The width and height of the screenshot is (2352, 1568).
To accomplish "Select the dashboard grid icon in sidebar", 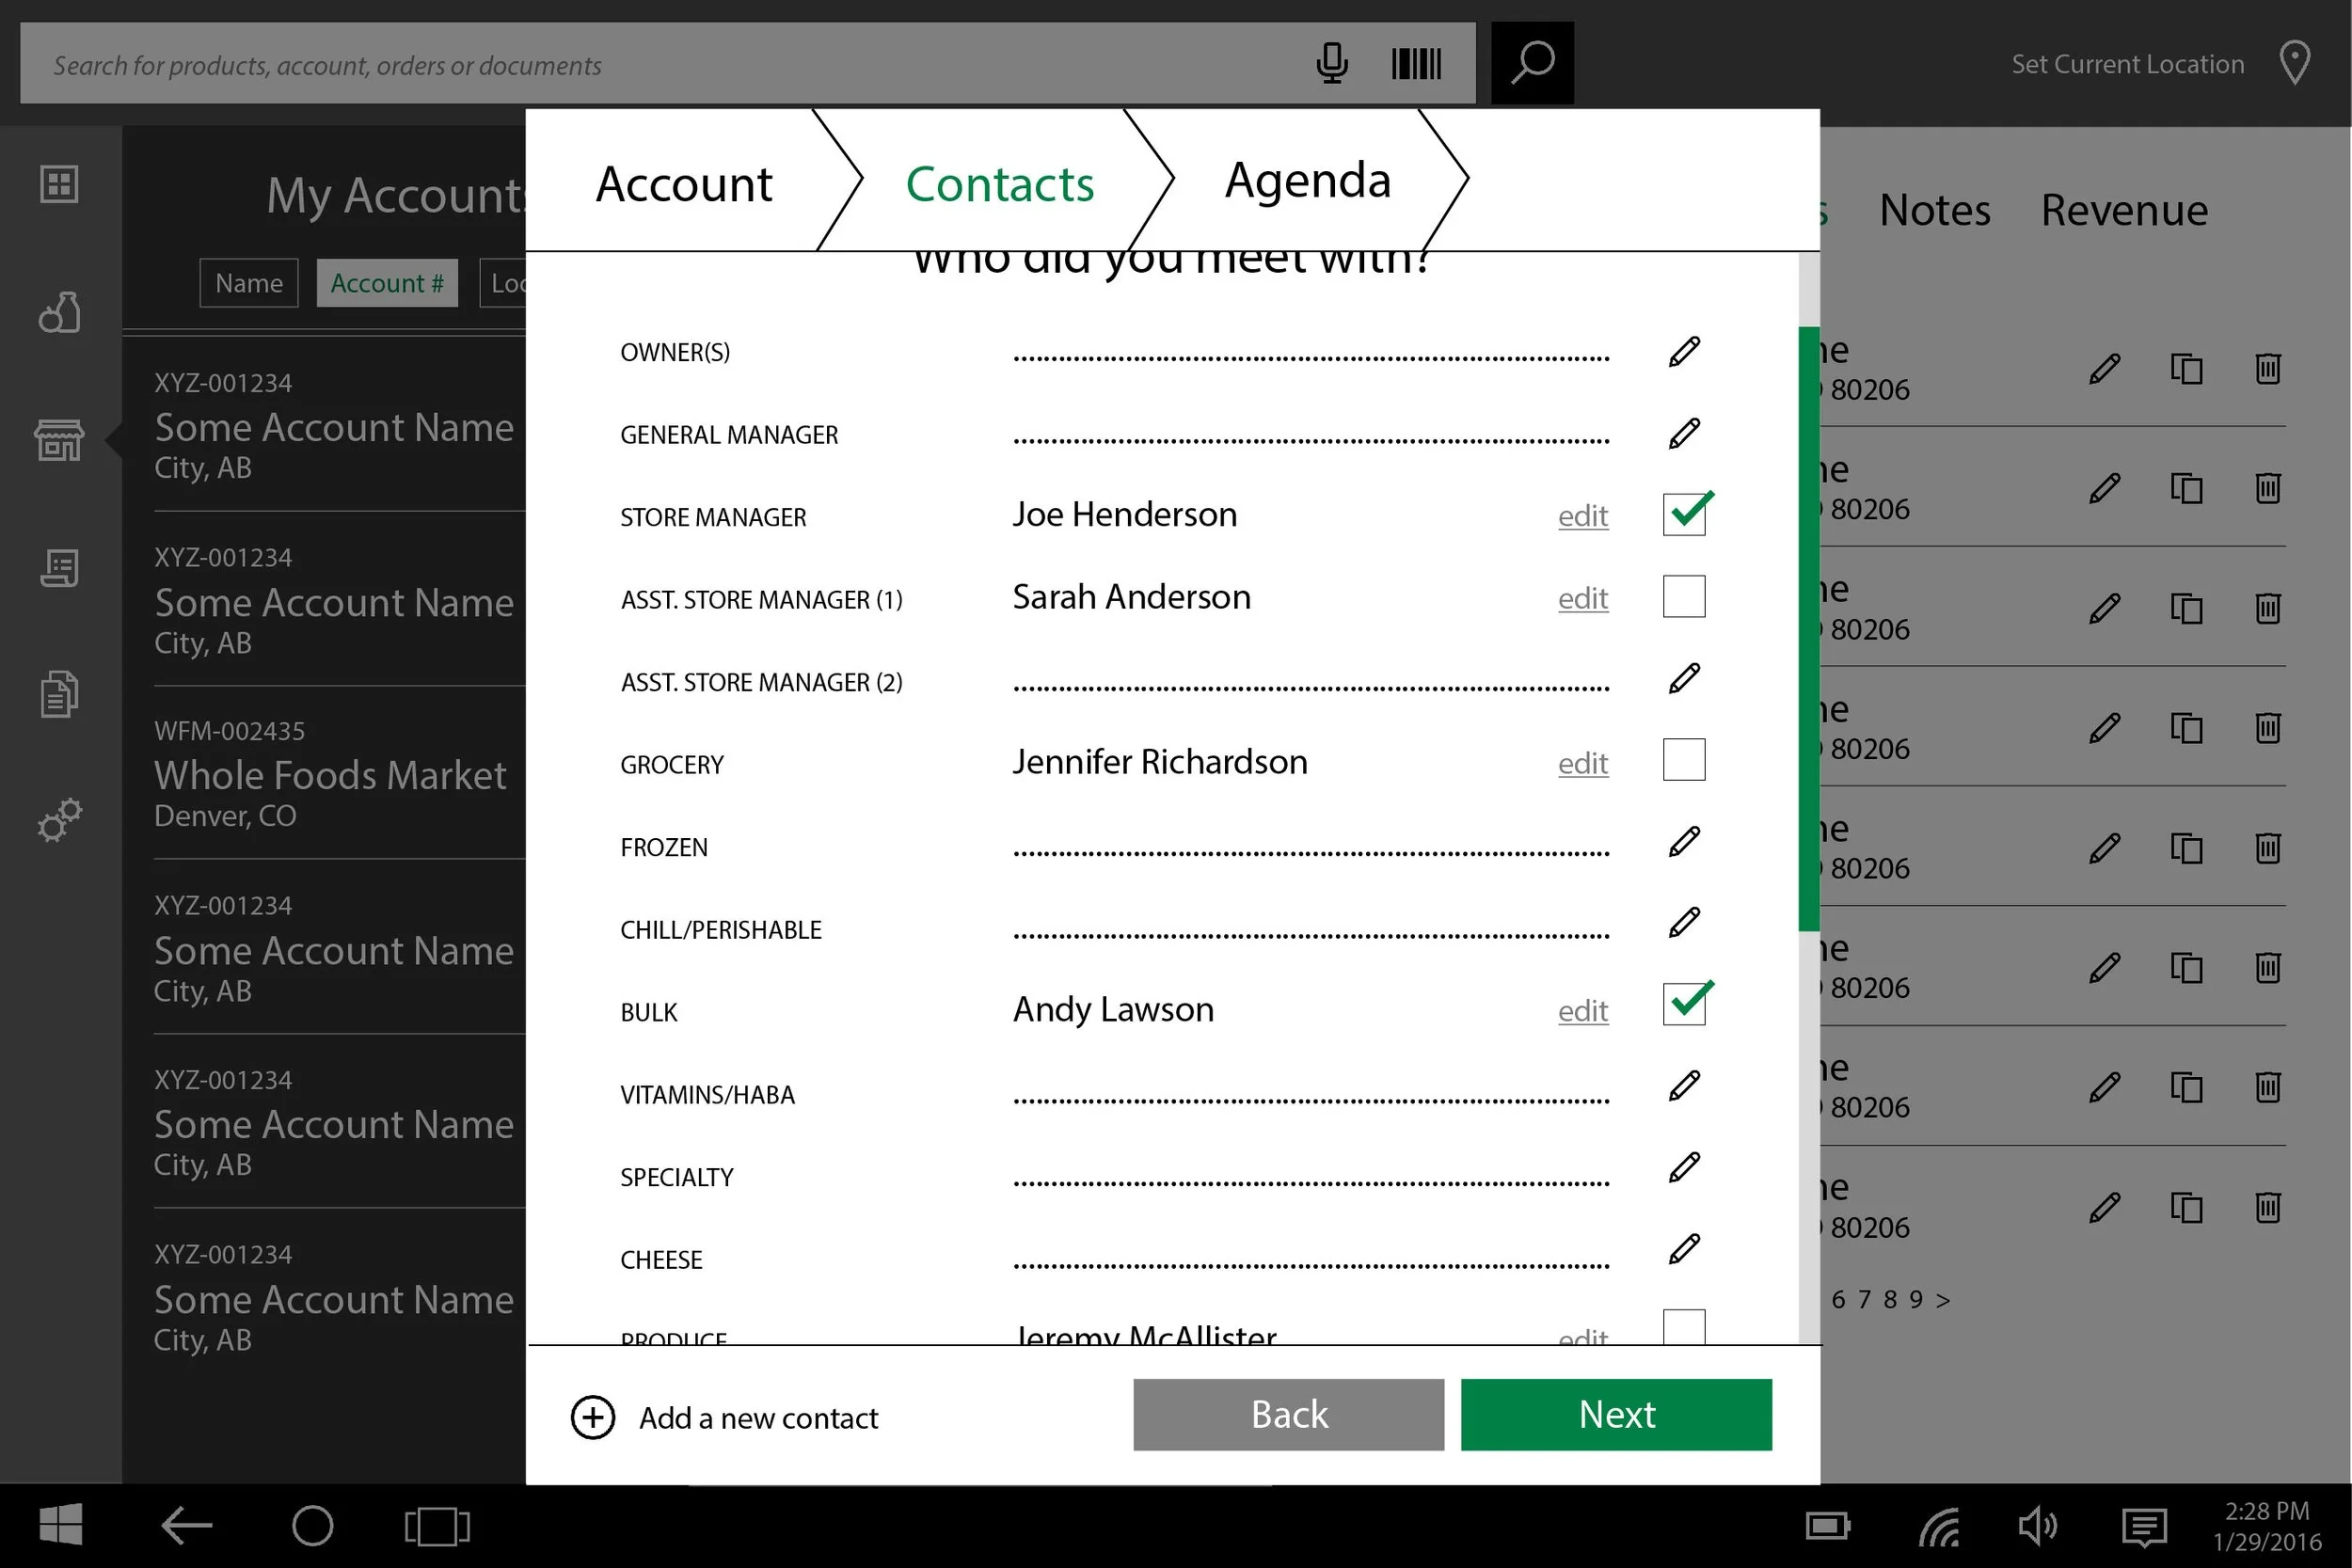I will 59,185.
